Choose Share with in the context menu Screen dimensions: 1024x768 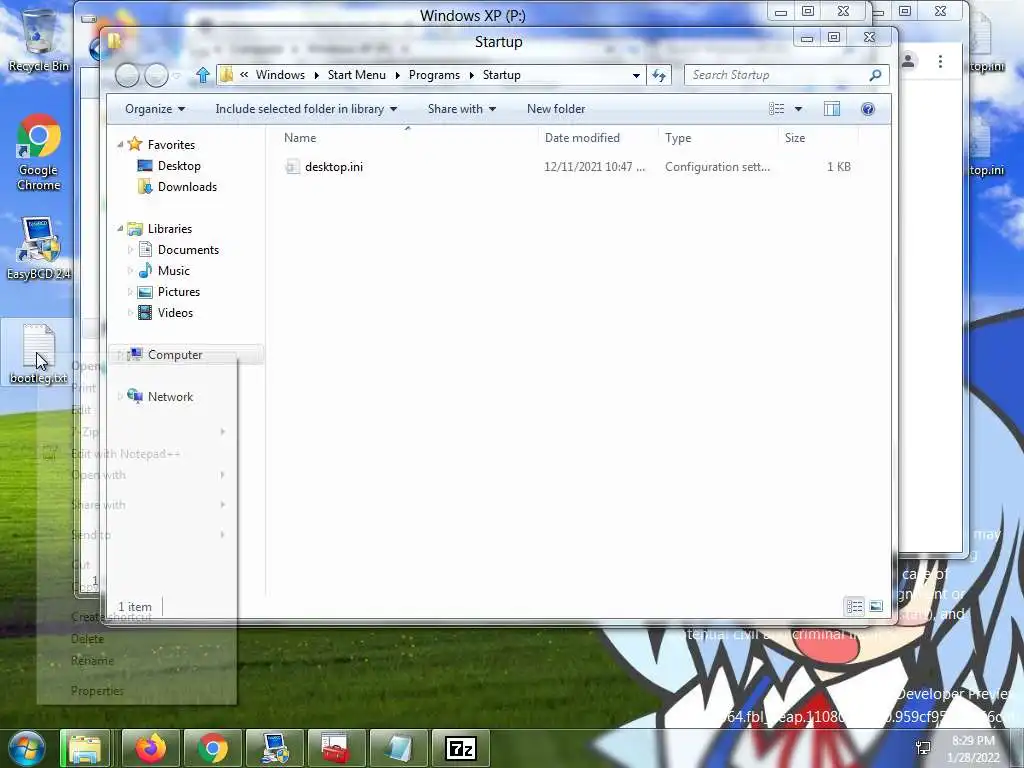[x=136, y=505]
